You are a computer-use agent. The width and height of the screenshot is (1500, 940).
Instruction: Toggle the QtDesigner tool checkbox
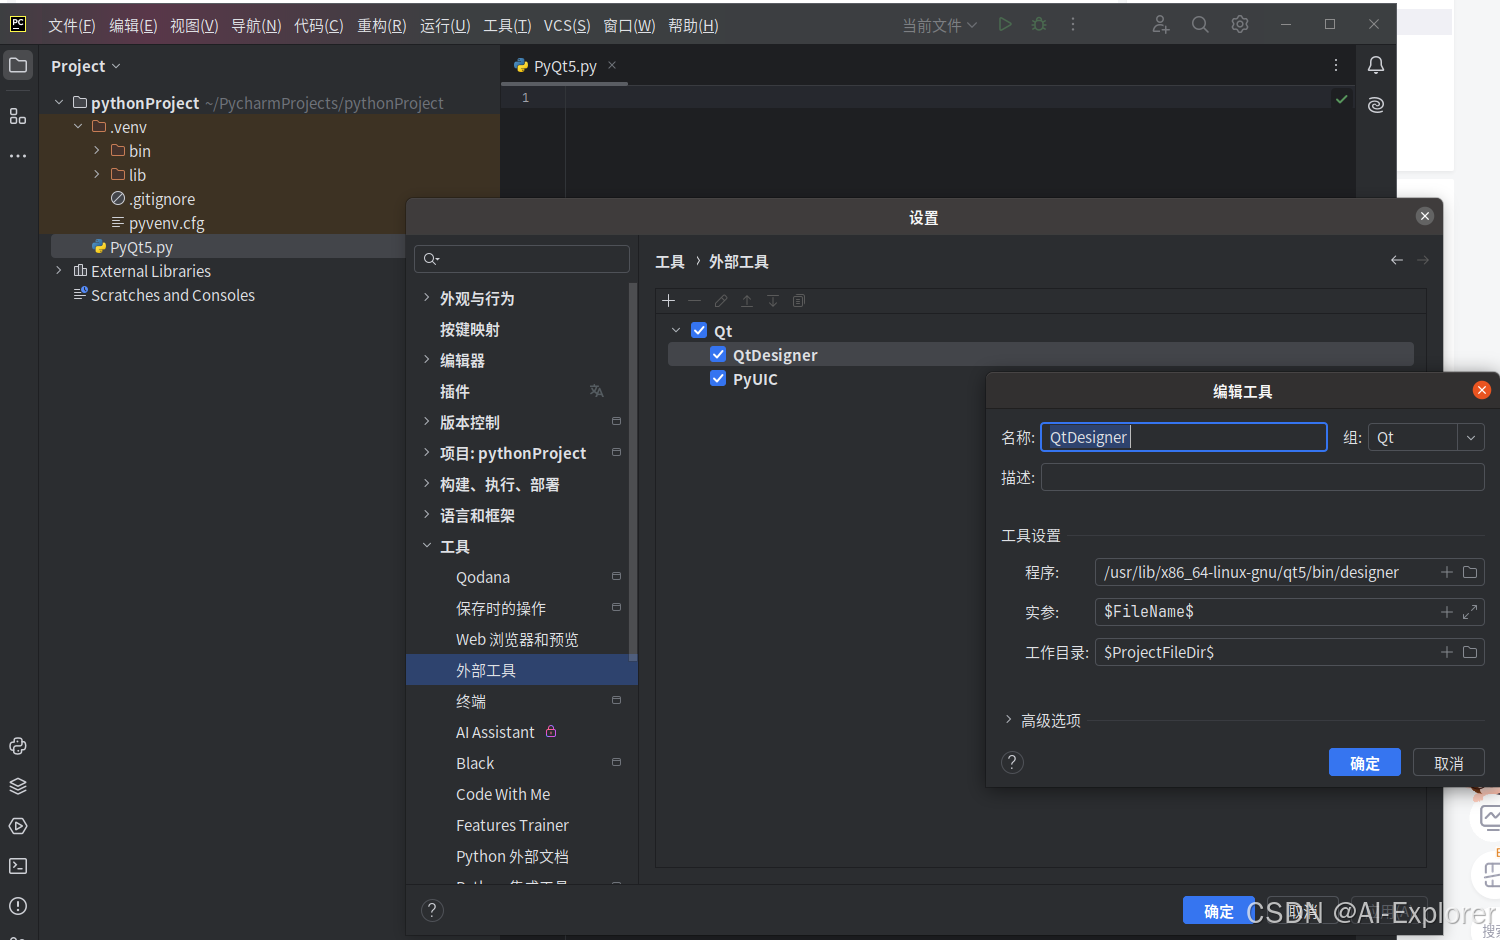click(718, 354)
